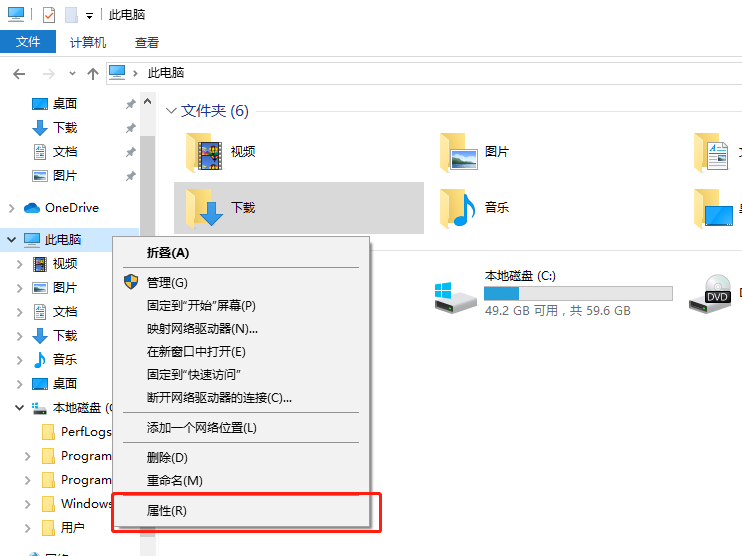
Task: Select 映射网络驱动器(N)... in context menu
Action: [x=202, y=329]
